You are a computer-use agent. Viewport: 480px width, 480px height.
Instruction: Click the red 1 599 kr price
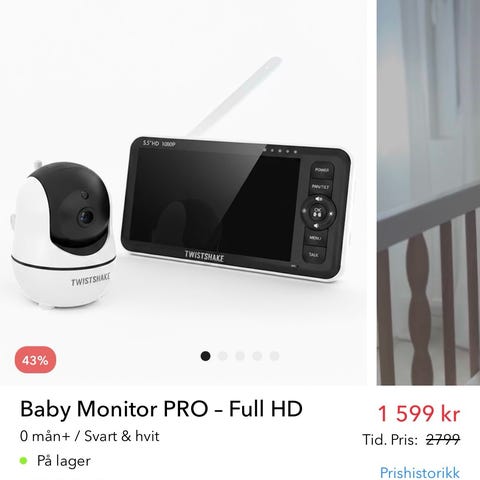pos(419,414)
